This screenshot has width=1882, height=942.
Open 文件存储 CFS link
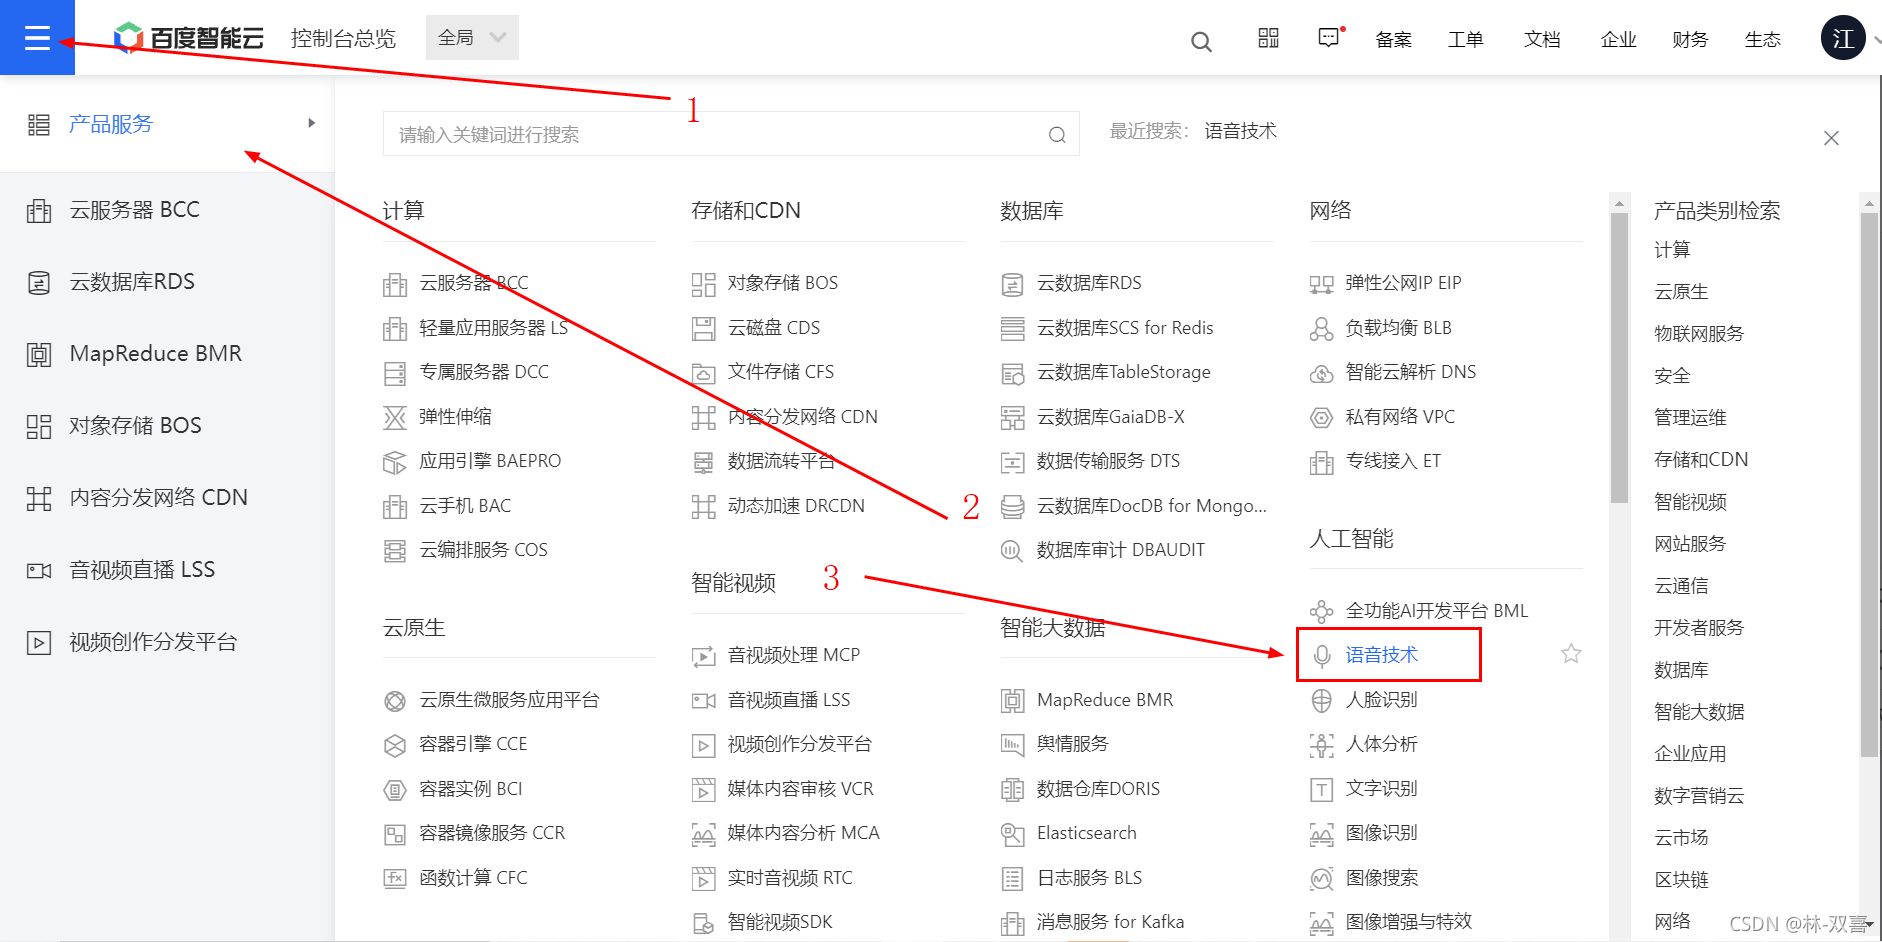(x=780, y=372)
